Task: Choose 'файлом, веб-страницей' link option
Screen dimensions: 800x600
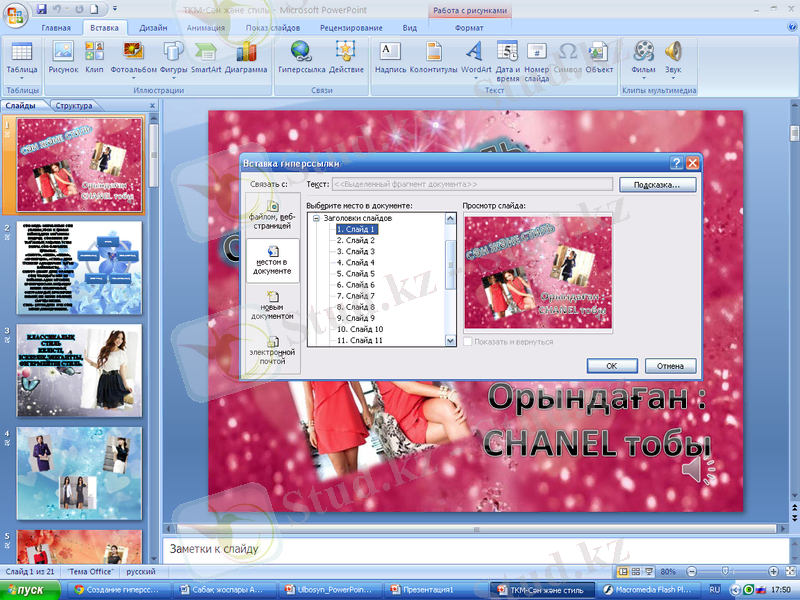Action: 272,213
